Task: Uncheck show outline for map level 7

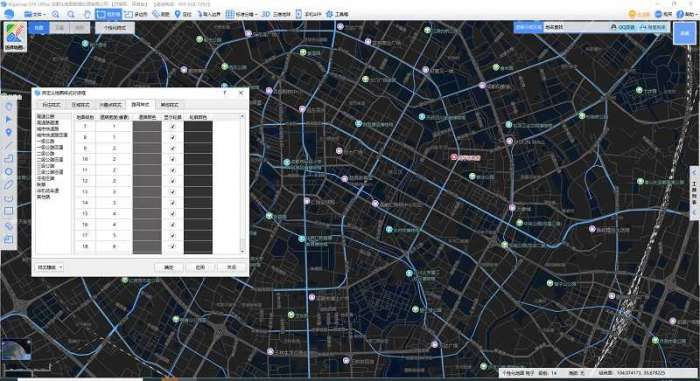Action: pos(173,126)
